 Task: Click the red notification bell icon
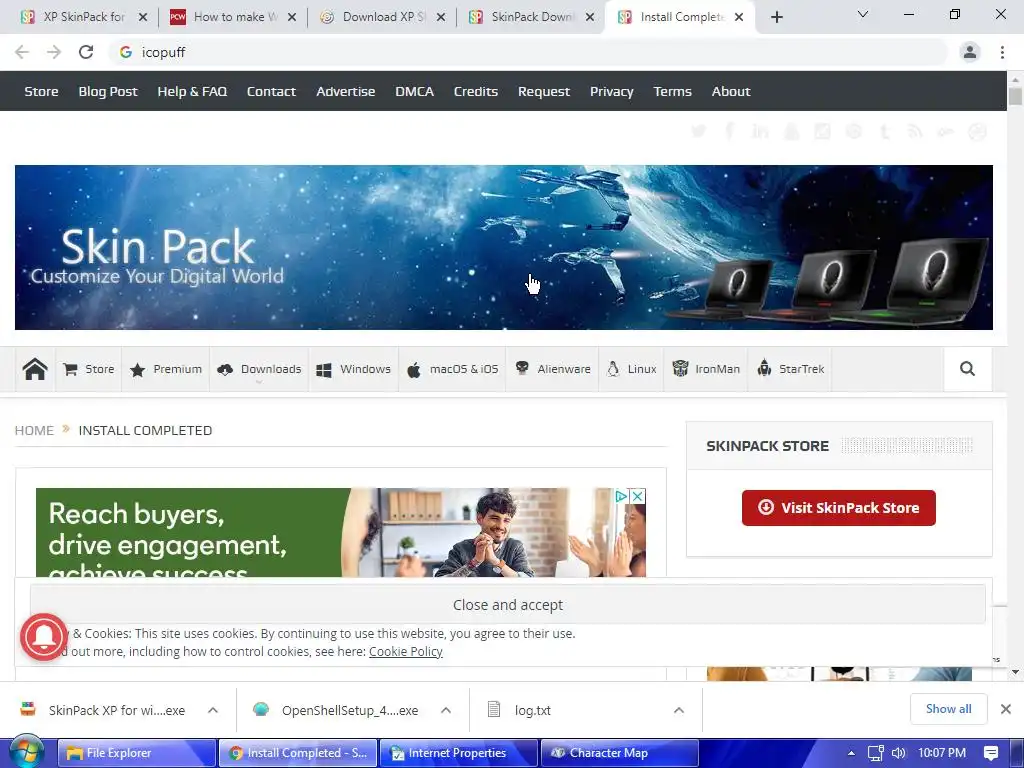[43, 637]
